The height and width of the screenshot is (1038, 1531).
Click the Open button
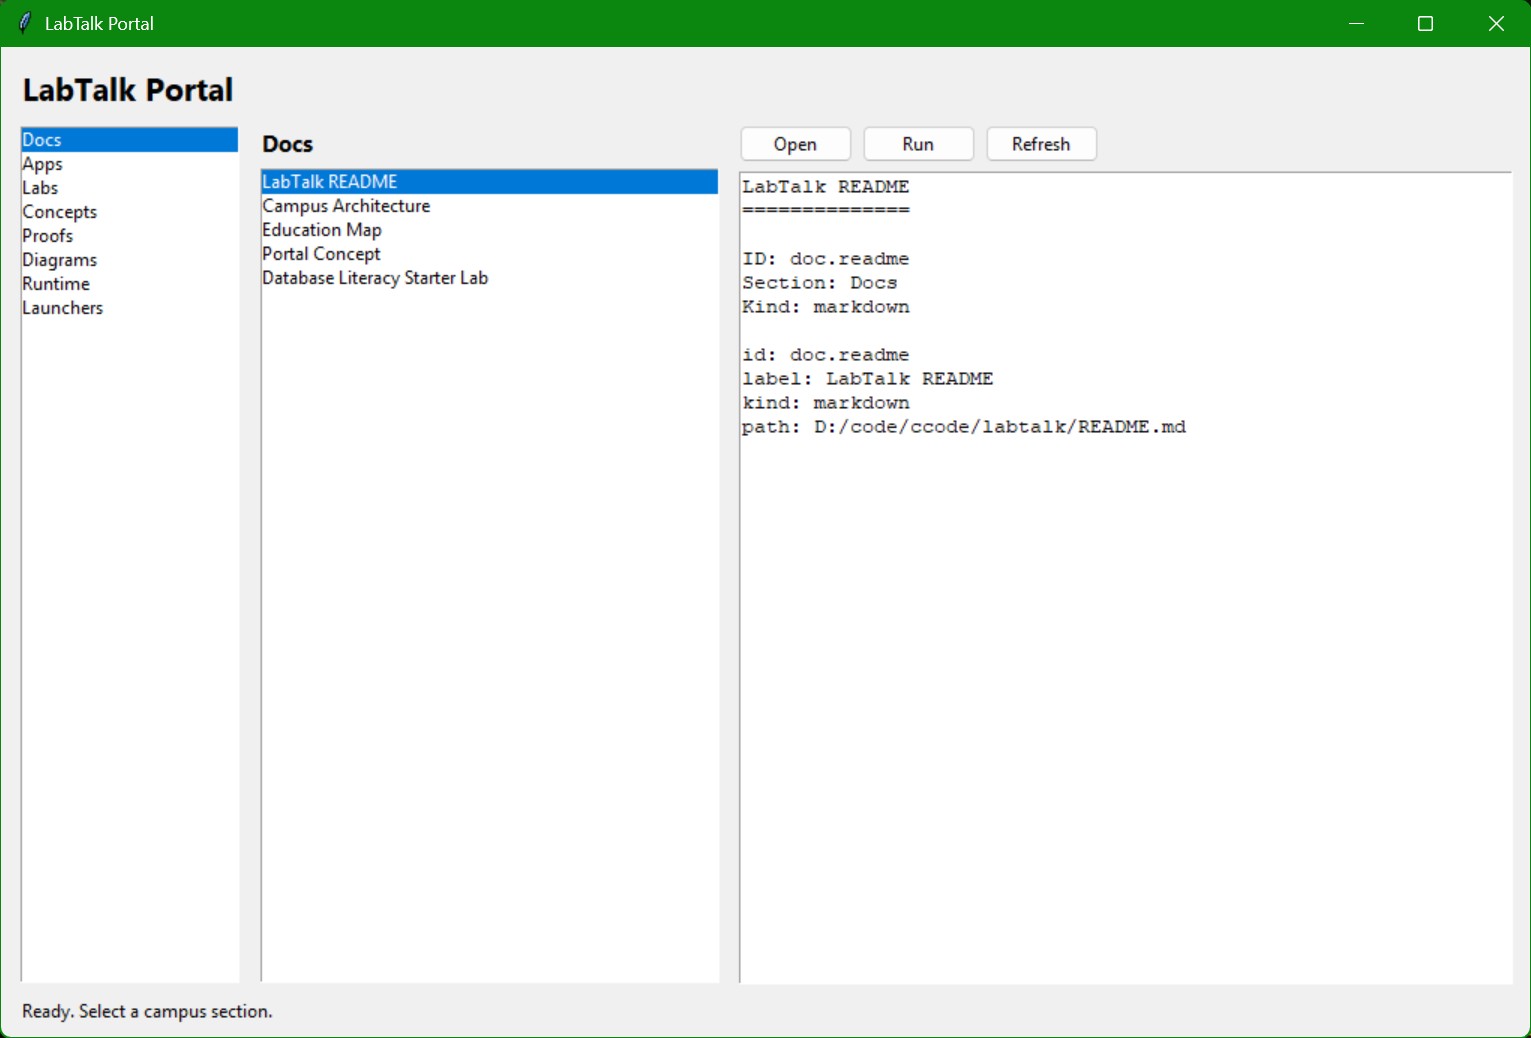pyautogui.click(x=795, y=144)
